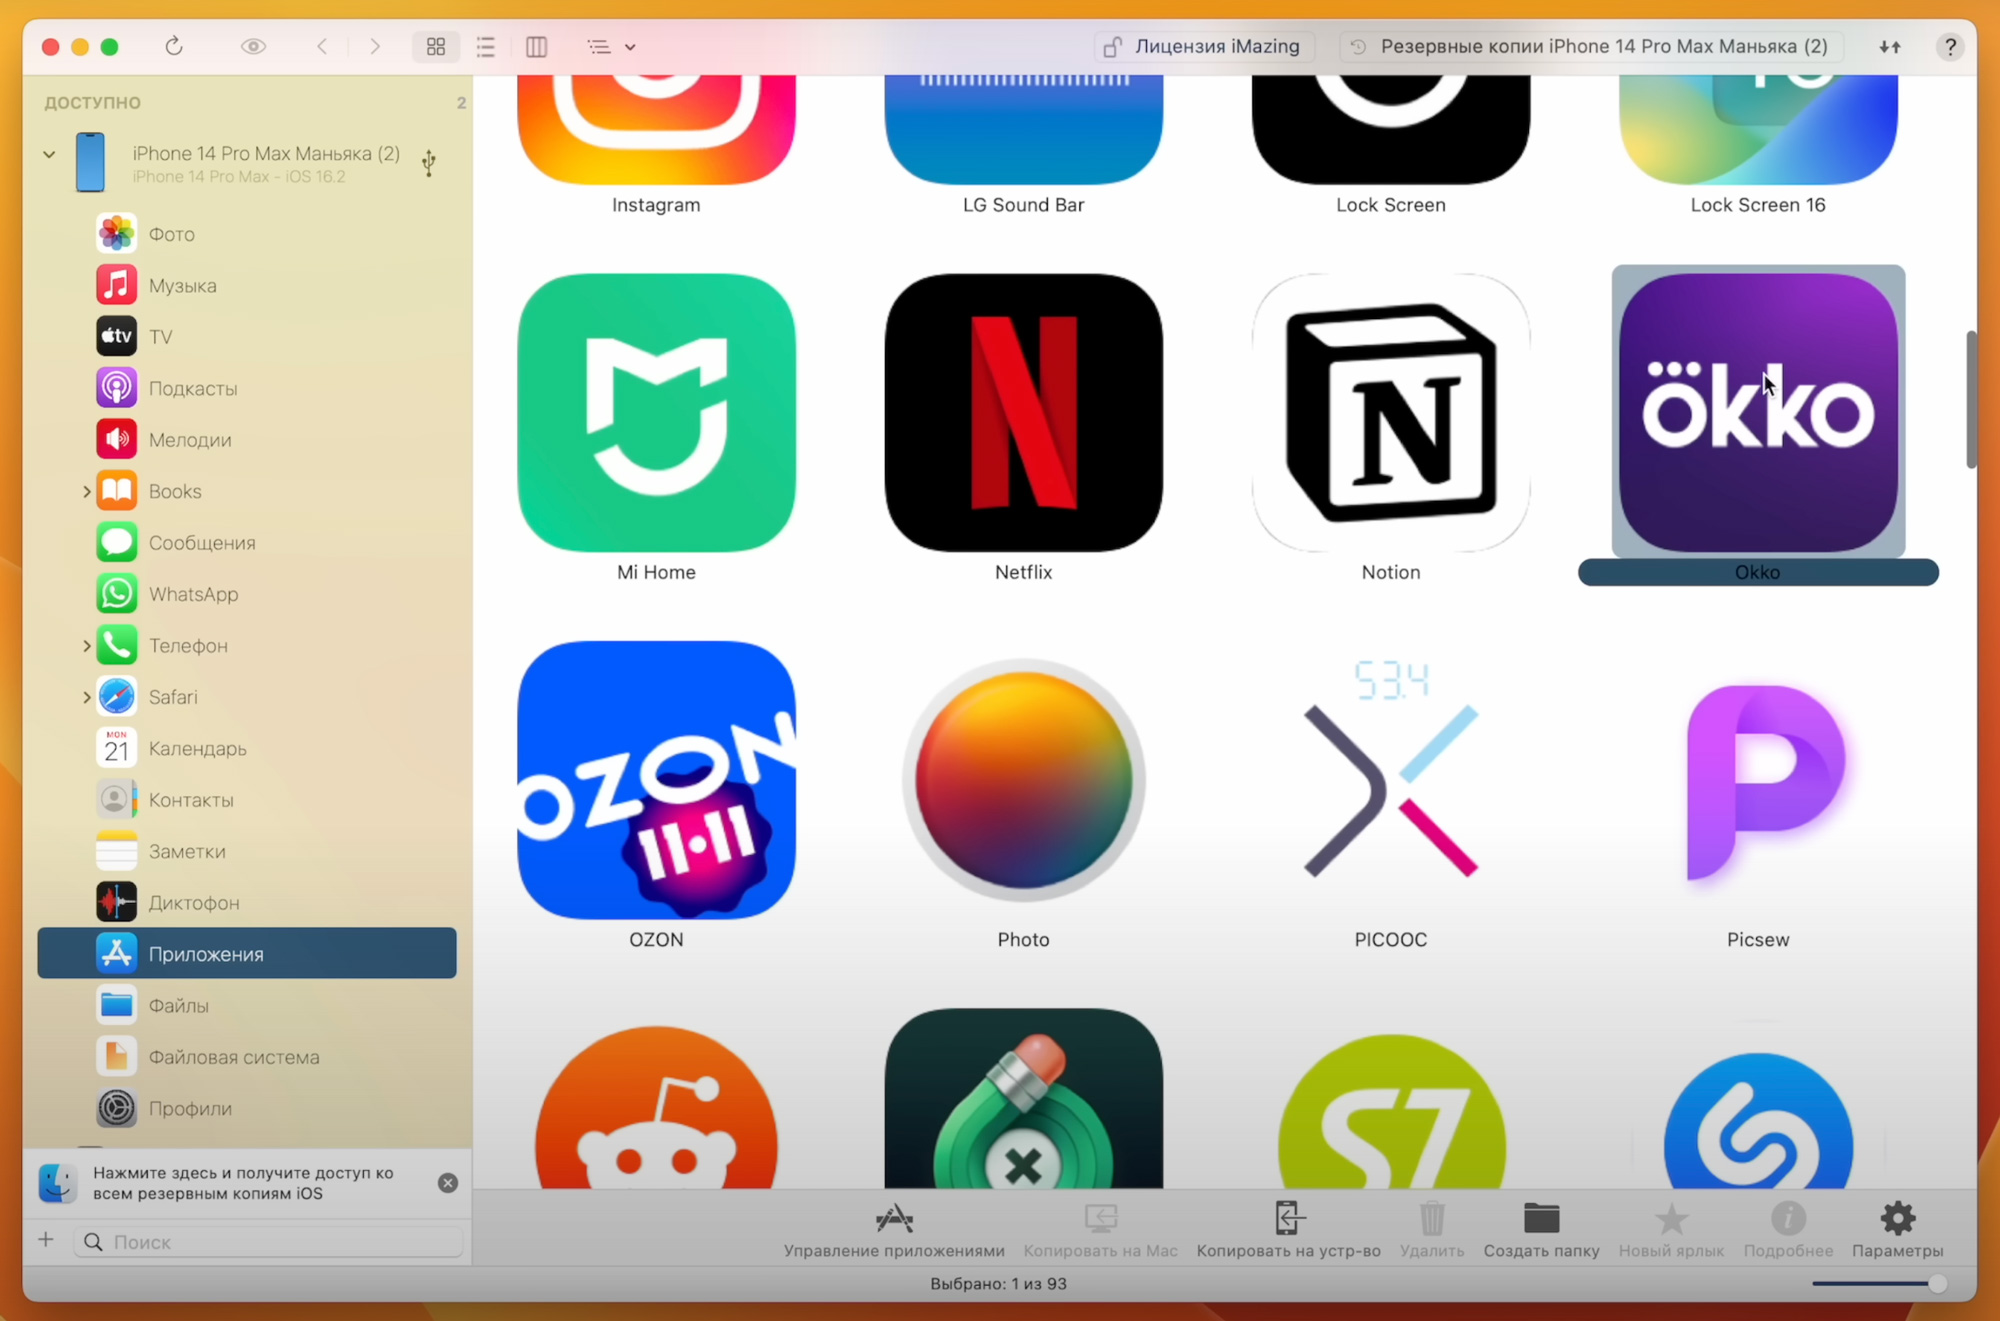The image size is (2000, 1321).
Task: Switch to column view mode
Action: tap(537, 46)
